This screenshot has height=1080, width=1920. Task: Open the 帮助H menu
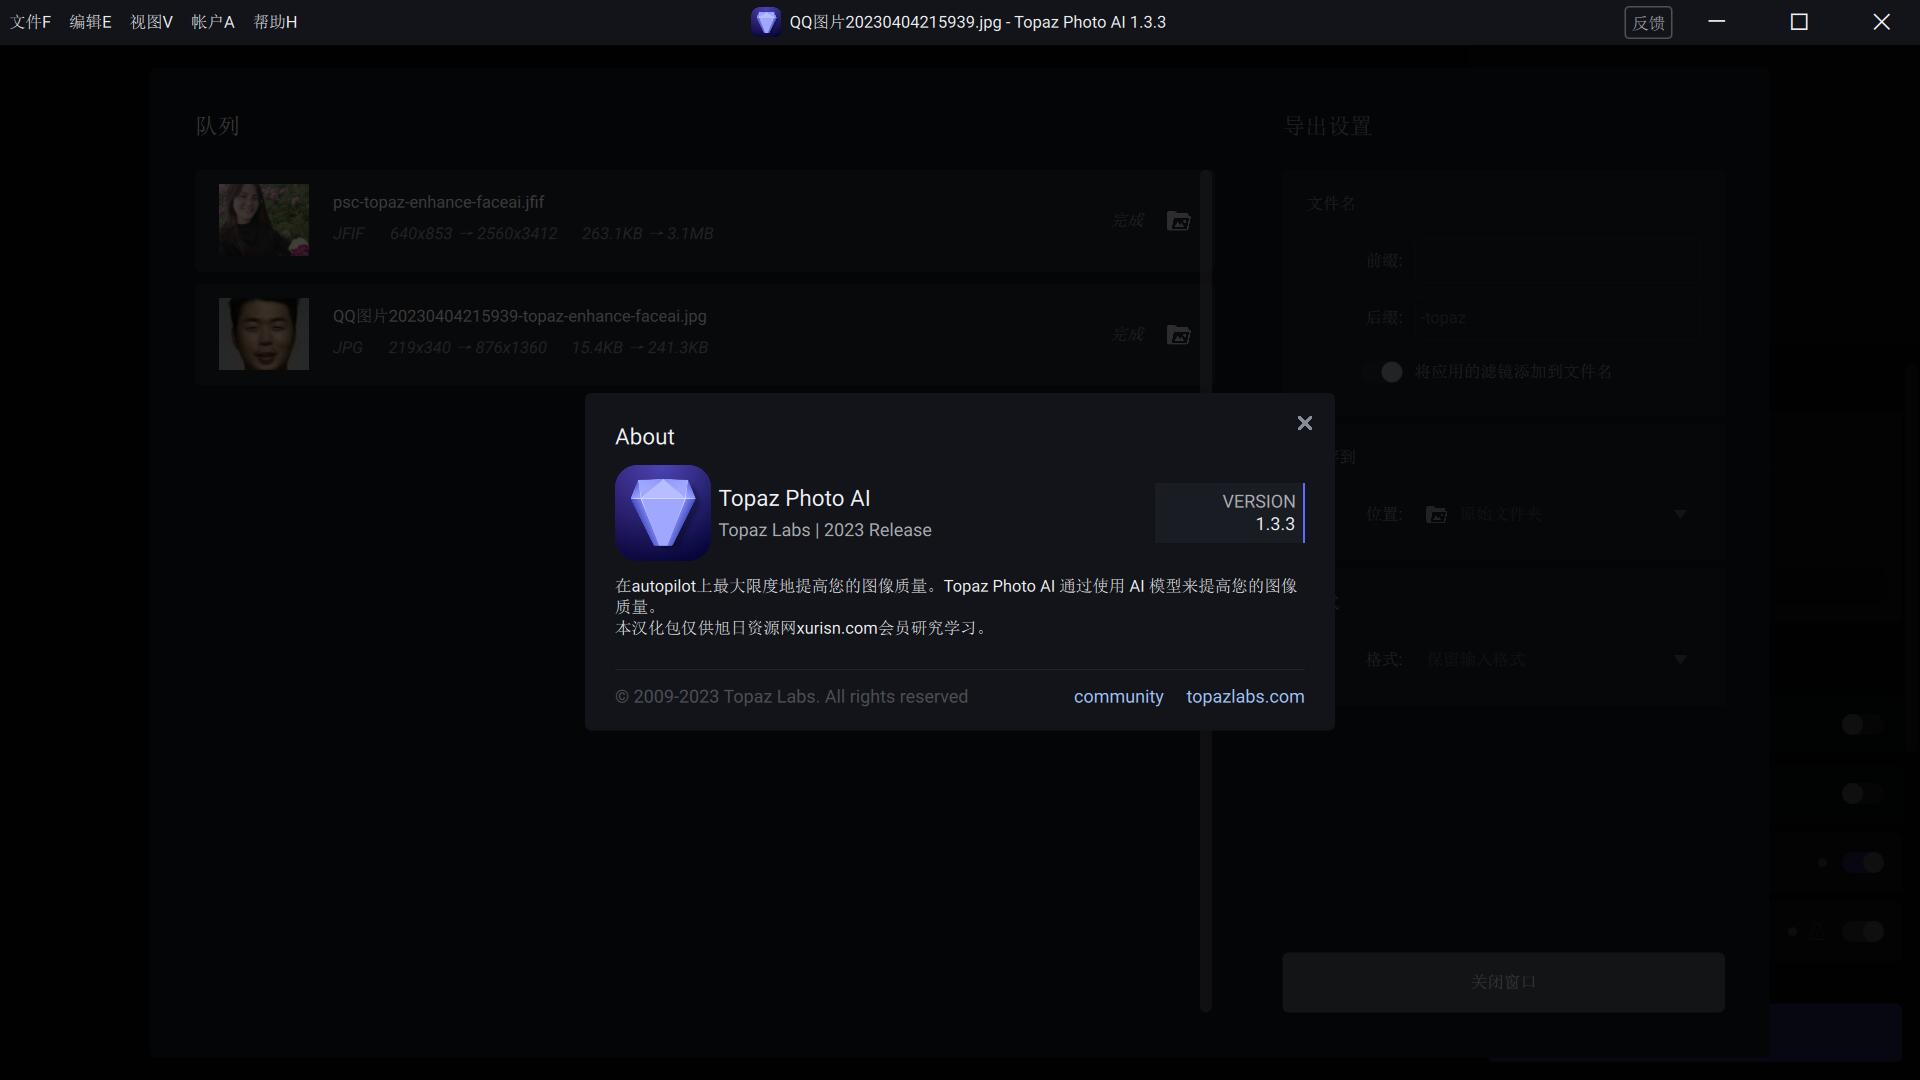275,22
